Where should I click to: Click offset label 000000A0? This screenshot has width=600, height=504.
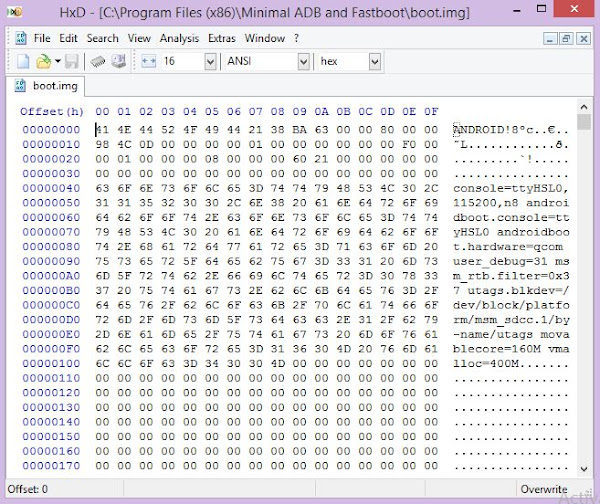[x=51, y=276]
